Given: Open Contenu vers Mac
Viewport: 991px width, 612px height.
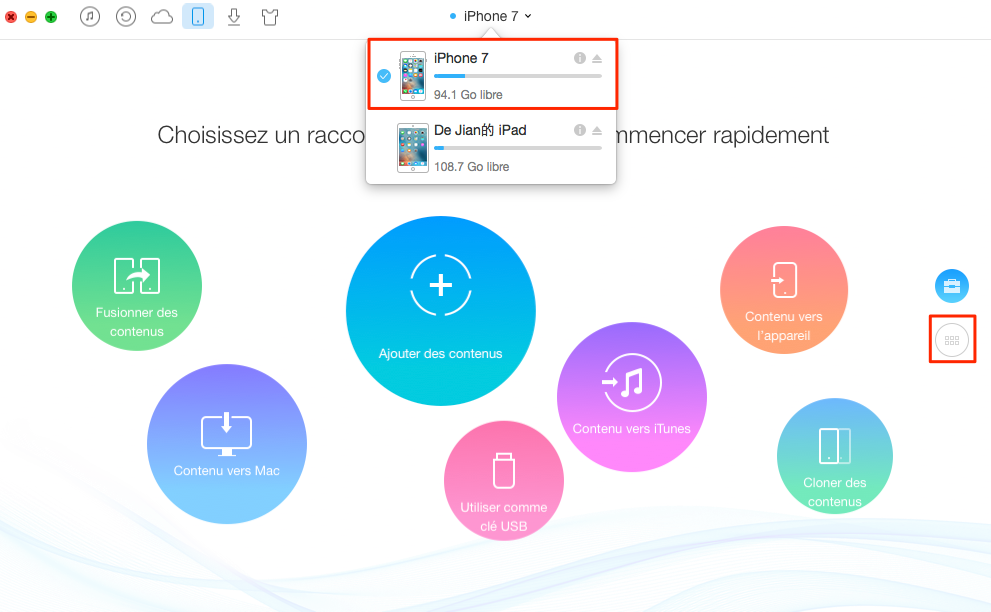Looking at the screenshot, I should point(227,444).
